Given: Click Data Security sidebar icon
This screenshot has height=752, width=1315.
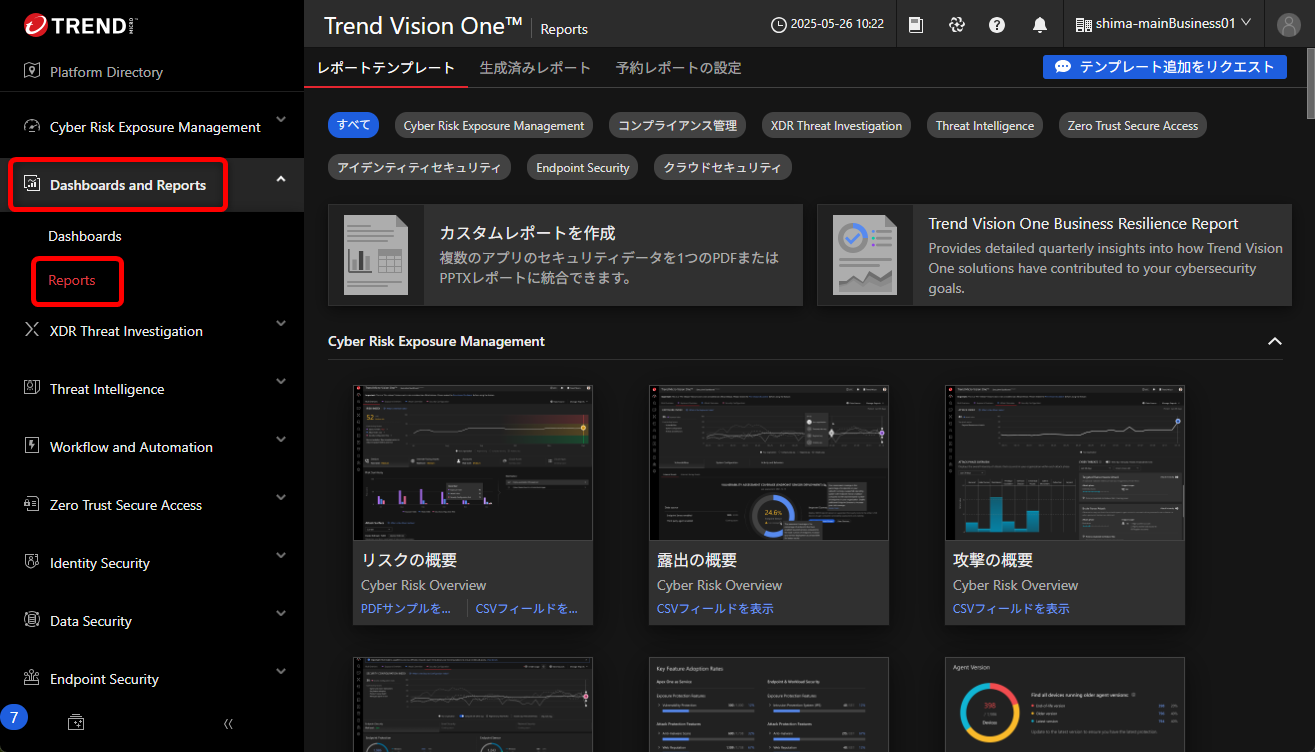Looking at the screenshot, I should 32,620.
